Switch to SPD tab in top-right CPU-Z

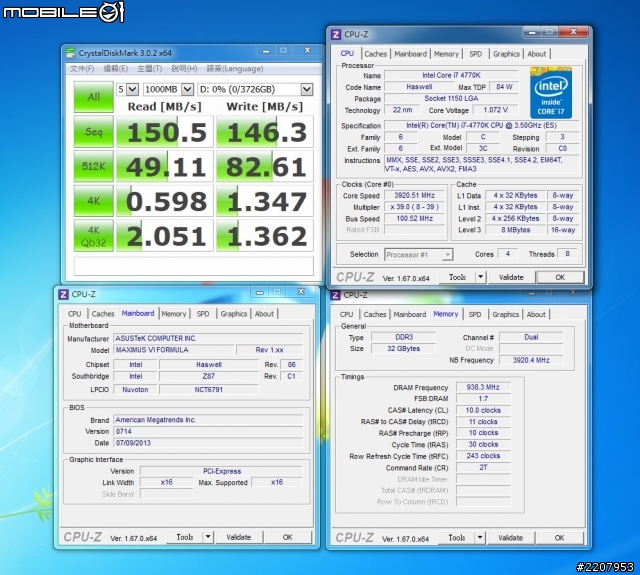pos(476,54)
